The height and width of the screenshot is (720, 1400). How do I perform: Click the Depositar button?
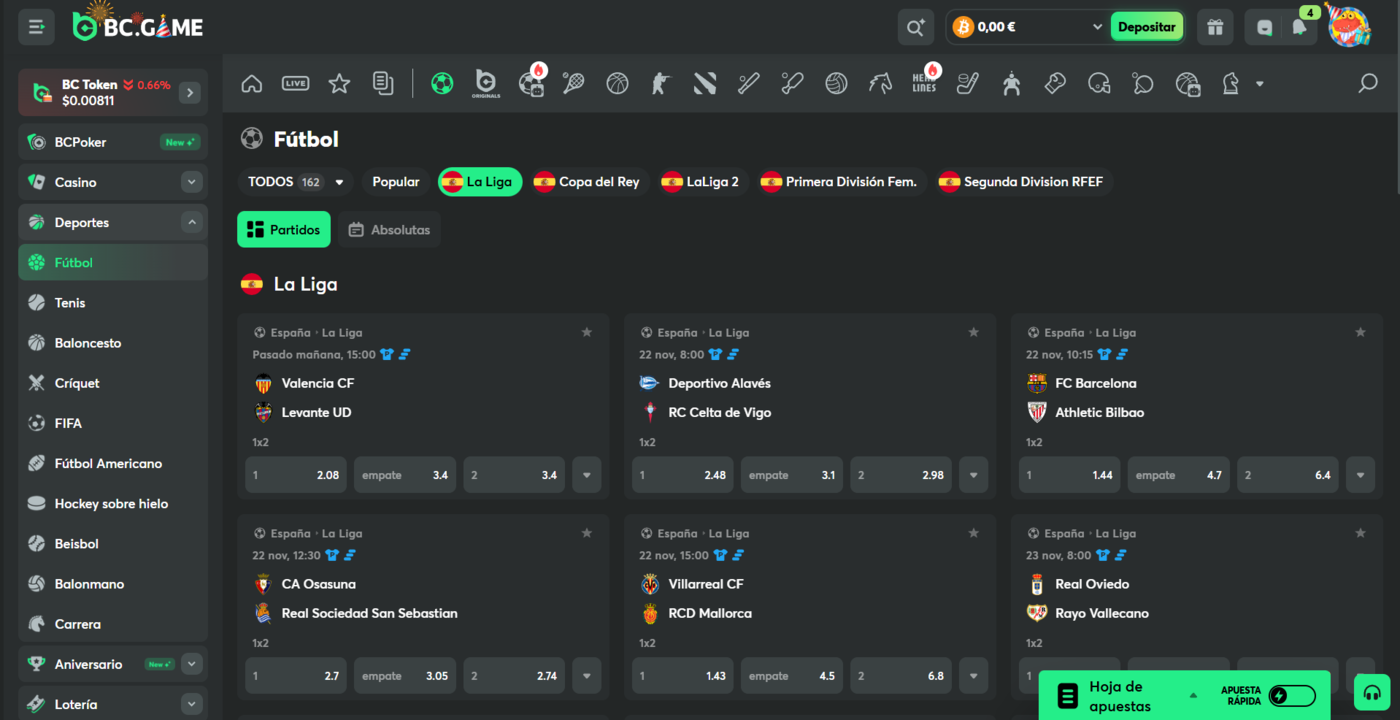[x=1146, y=27]
